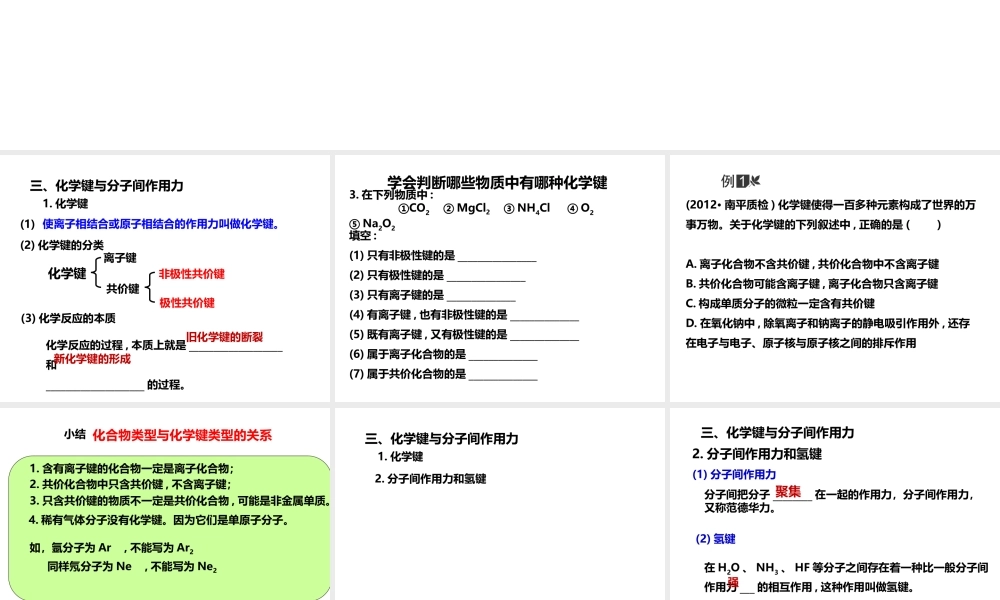
Task: Click the red 非极性共价键 label
Action: [191, 274]
